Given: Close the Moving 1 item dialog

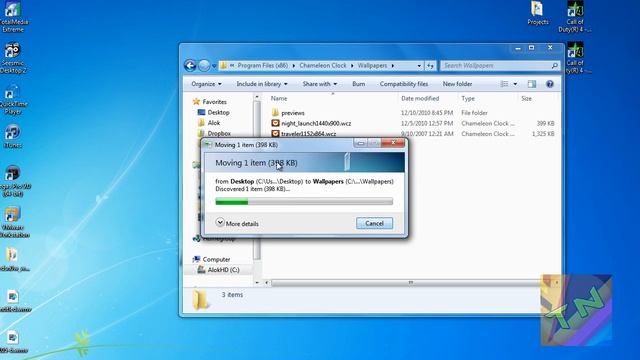Looking at the screenshot, I should coord(393,142).
